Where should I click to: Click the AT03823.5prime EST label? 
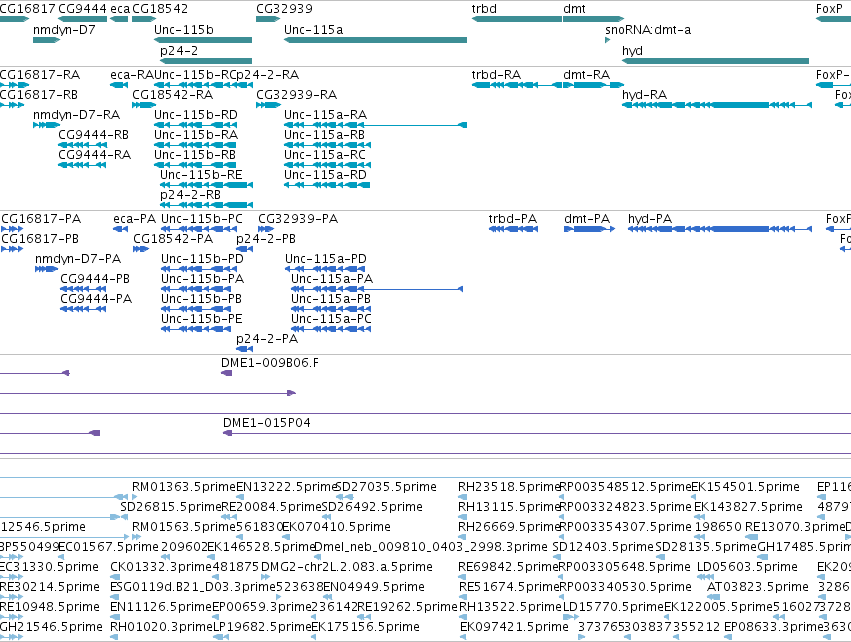pyautogui.click(x=758, y=587)
